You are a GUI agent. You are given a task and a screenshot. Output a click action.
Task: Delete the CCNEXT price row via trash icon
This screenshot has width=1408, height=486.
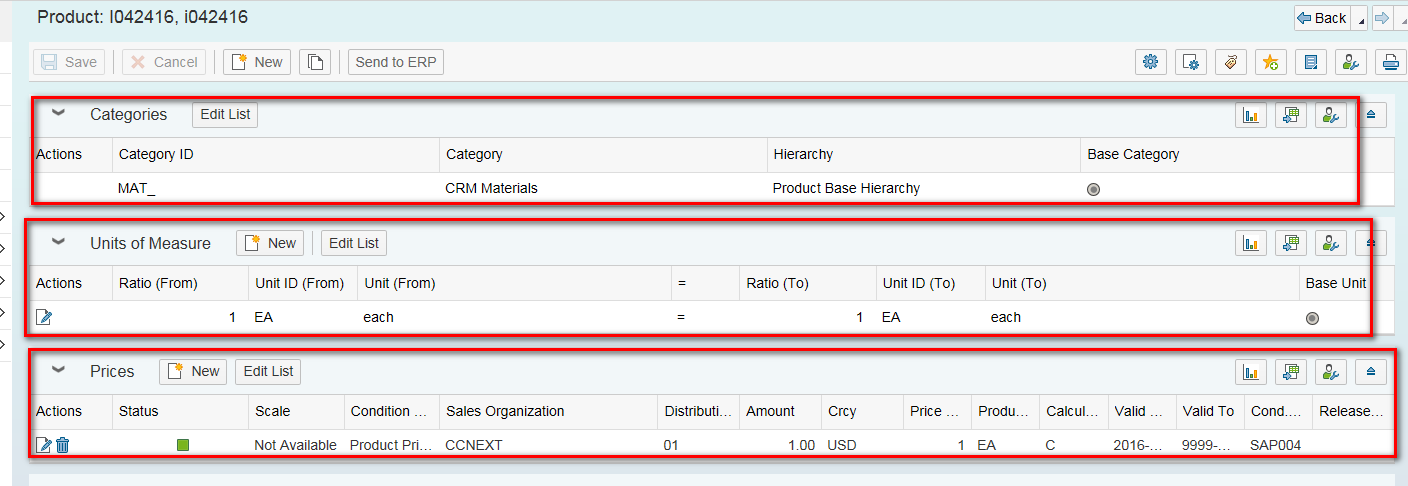62,445
